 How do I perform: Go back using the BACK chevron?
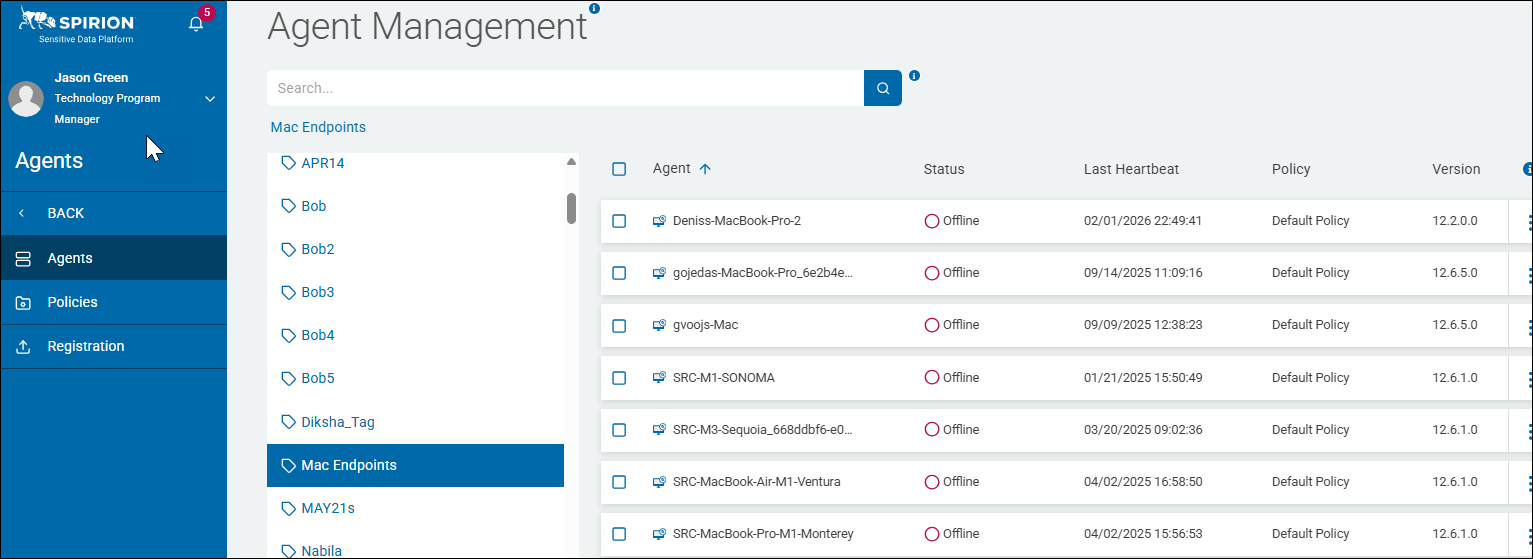22,213
